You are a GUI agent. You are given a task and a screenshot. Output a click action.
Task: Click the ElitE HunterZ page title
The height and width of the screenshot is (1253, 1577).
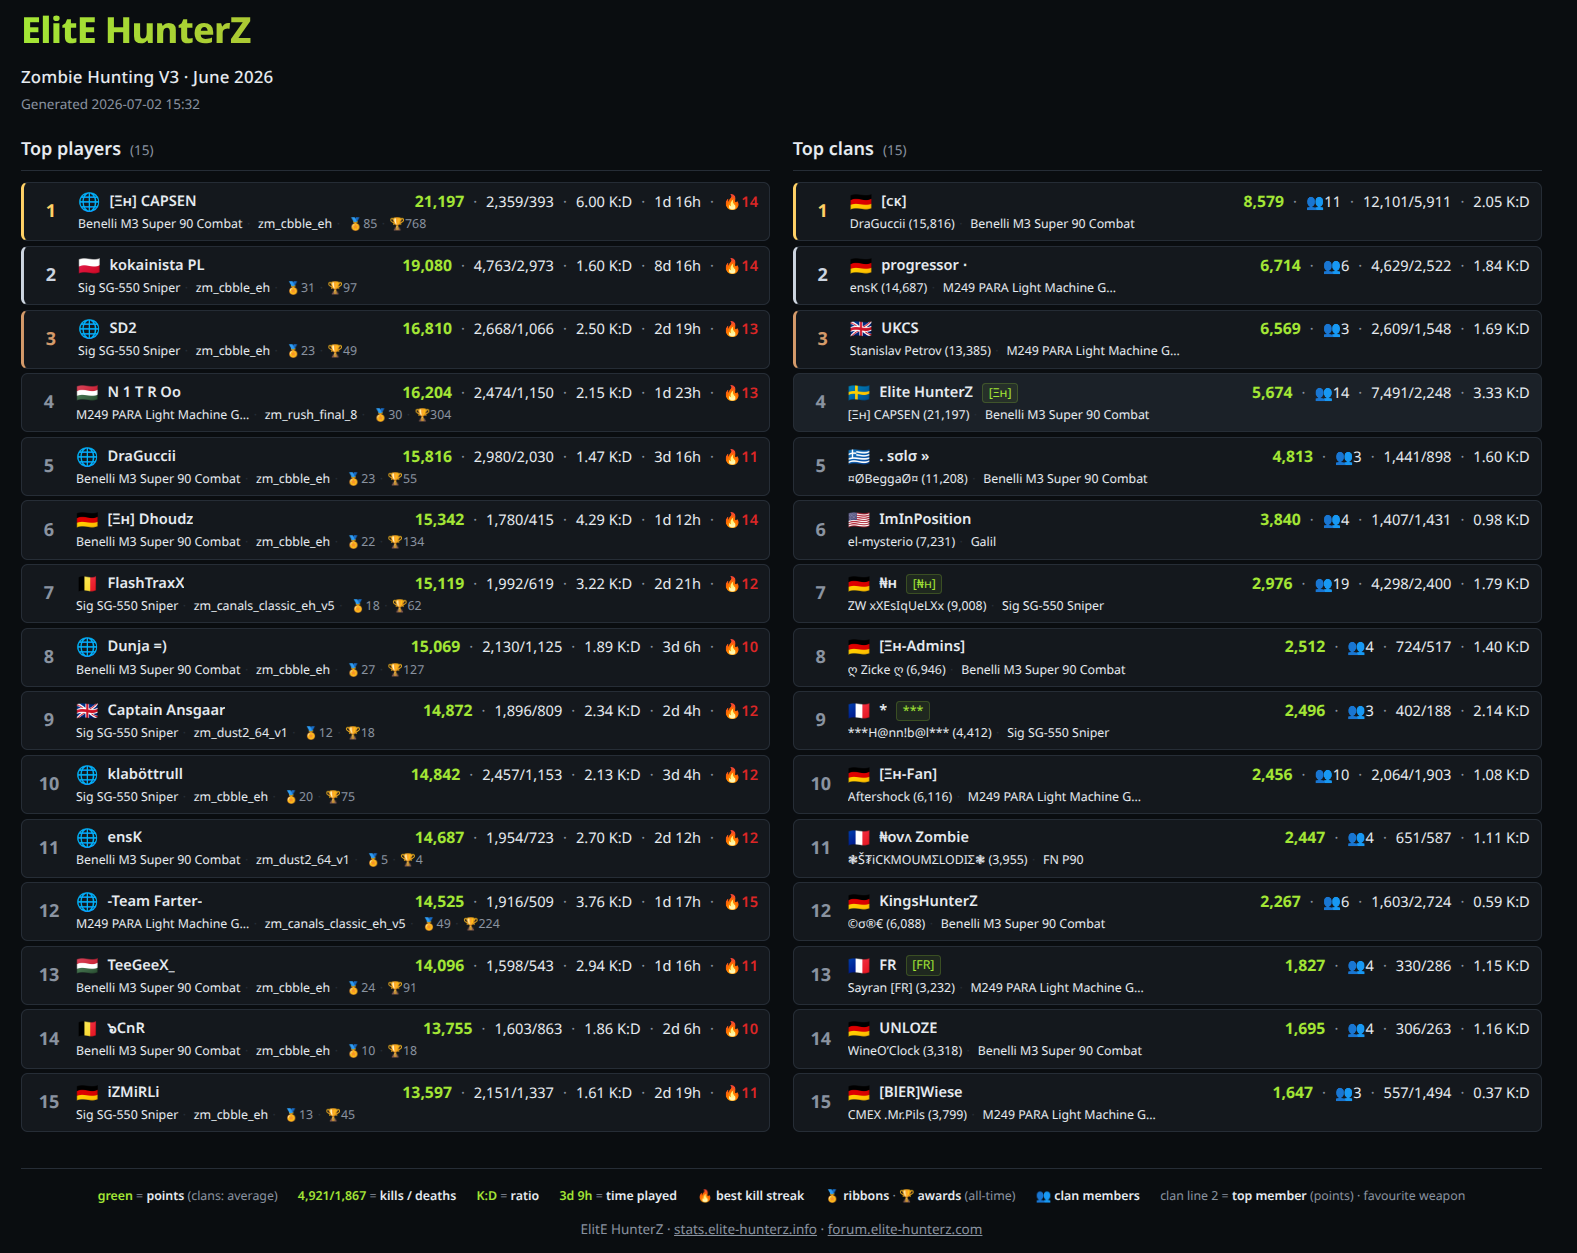[137, 31]
